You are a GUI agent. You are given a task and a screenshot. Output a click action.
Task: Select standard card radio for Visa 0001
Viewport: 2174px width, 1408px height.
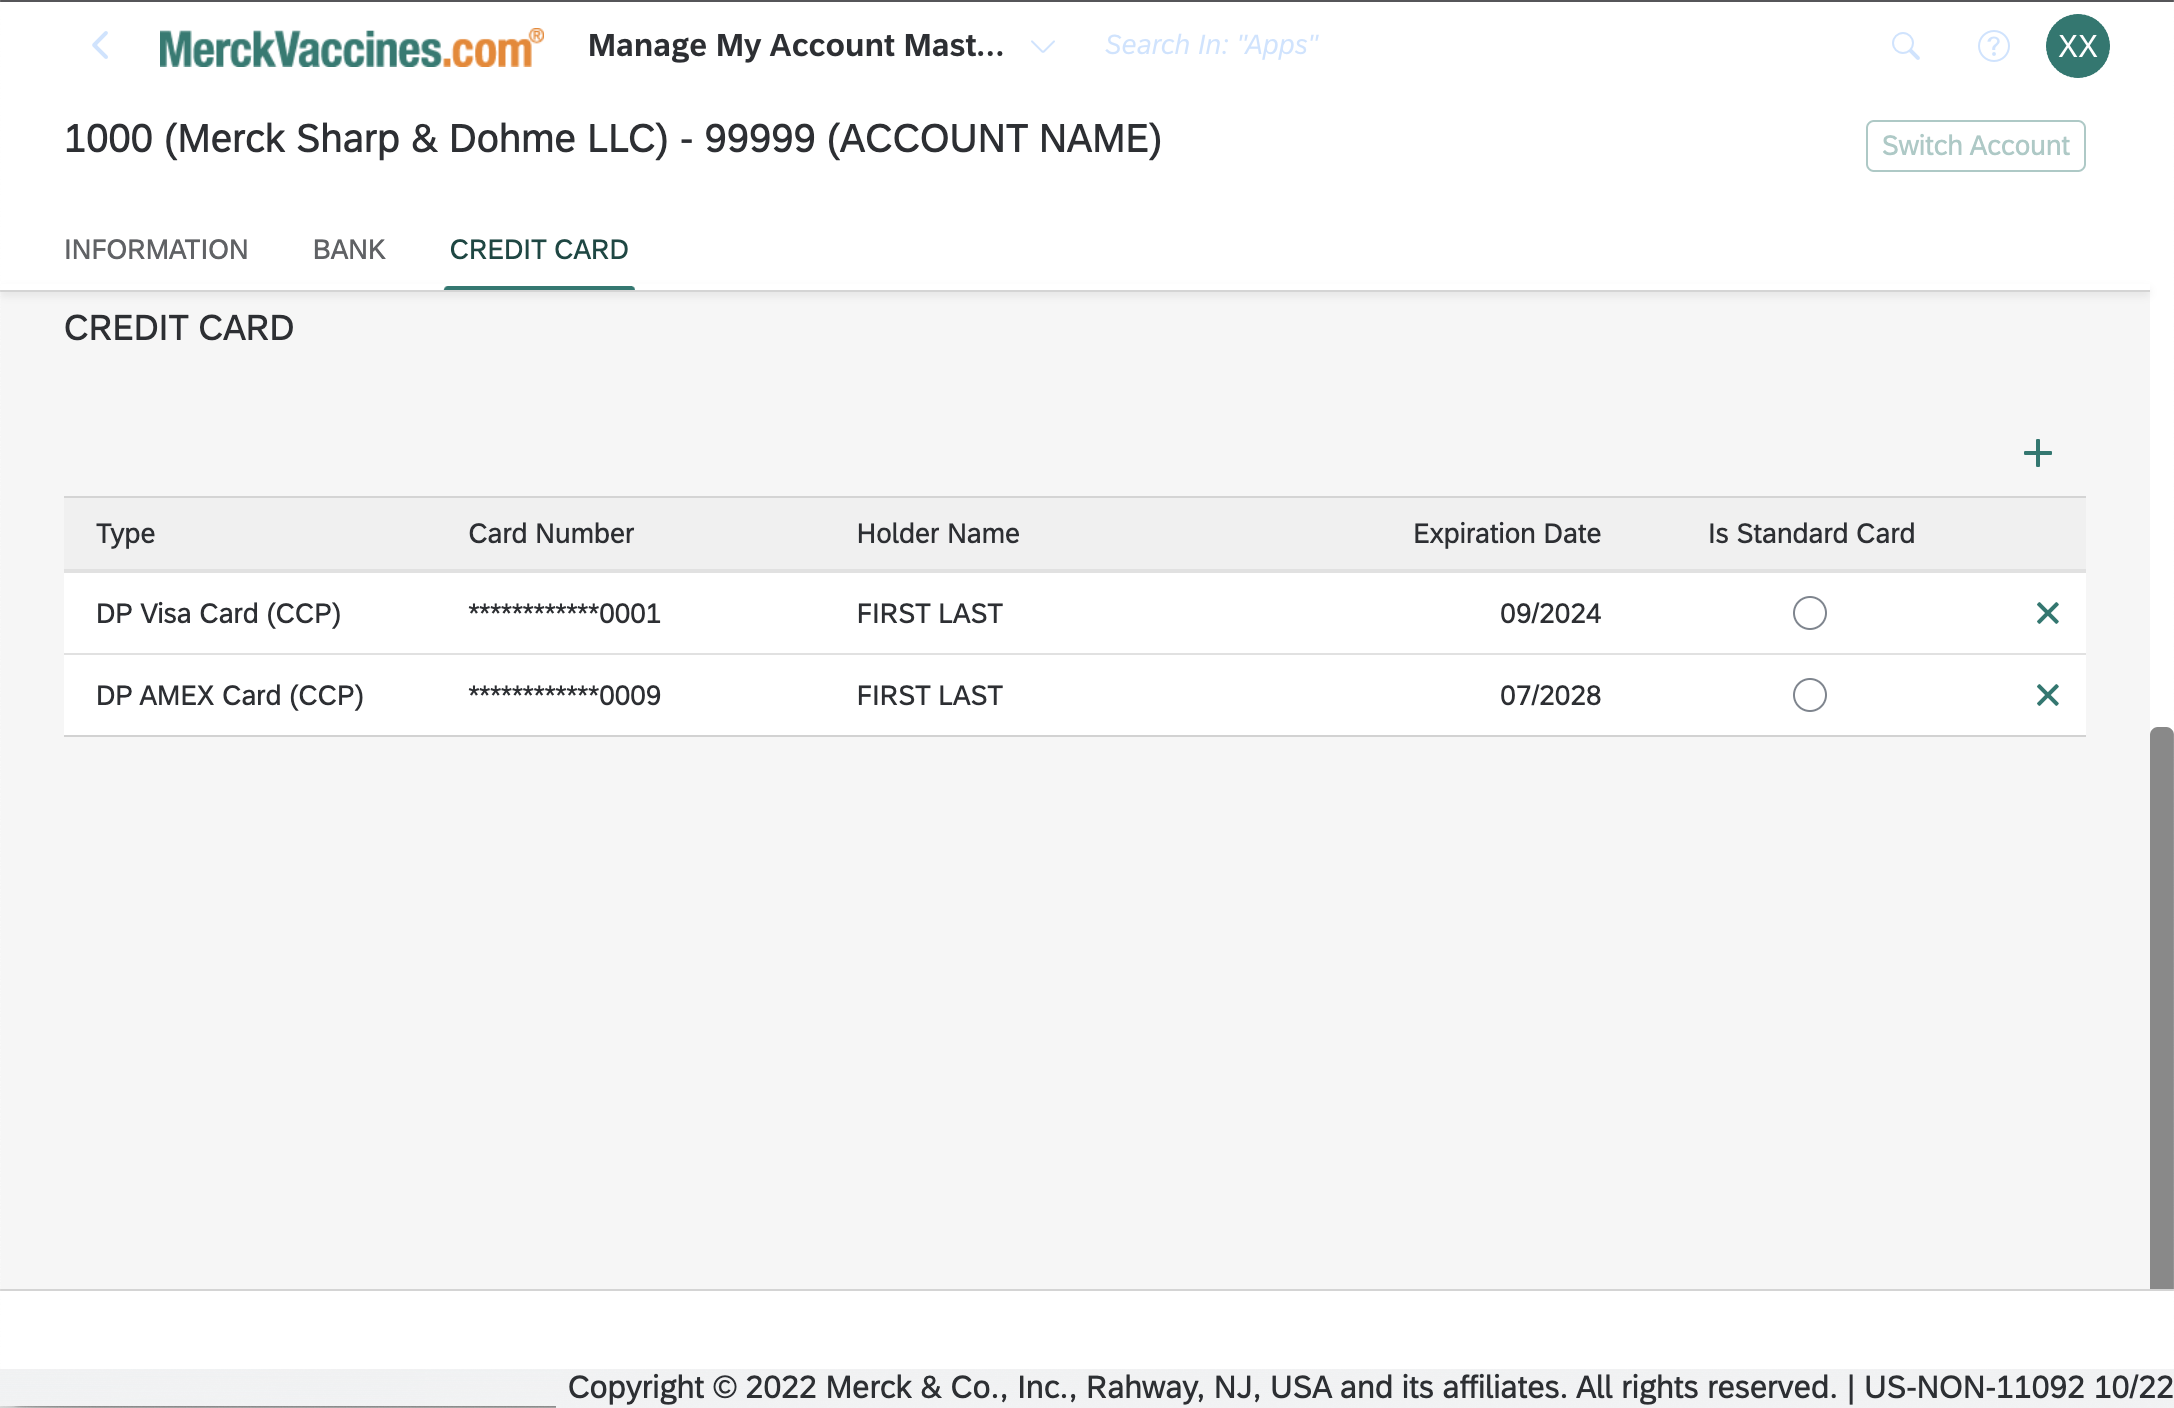click(1810, 611)
